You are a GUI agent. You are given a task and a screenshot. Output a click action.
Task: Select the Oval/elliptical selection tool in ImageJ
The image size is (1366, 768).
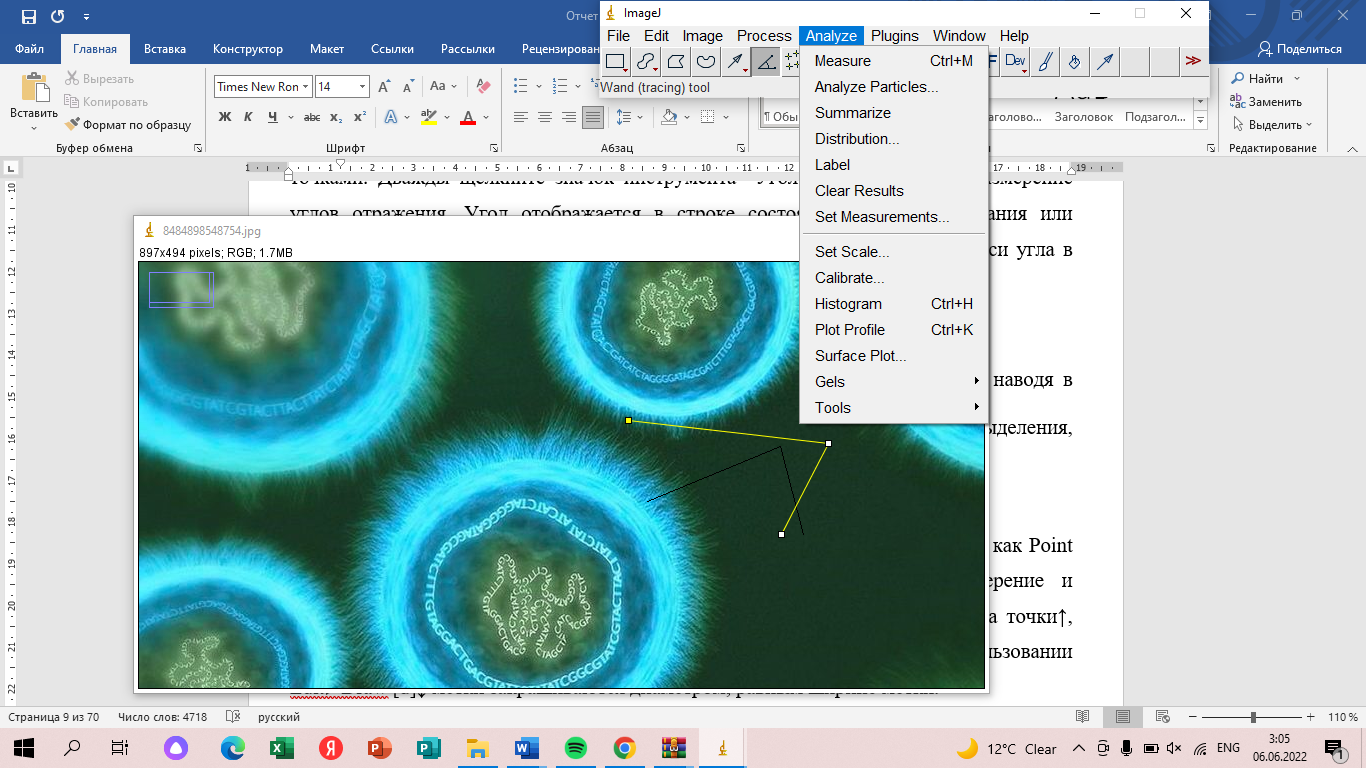pos(647,62)
